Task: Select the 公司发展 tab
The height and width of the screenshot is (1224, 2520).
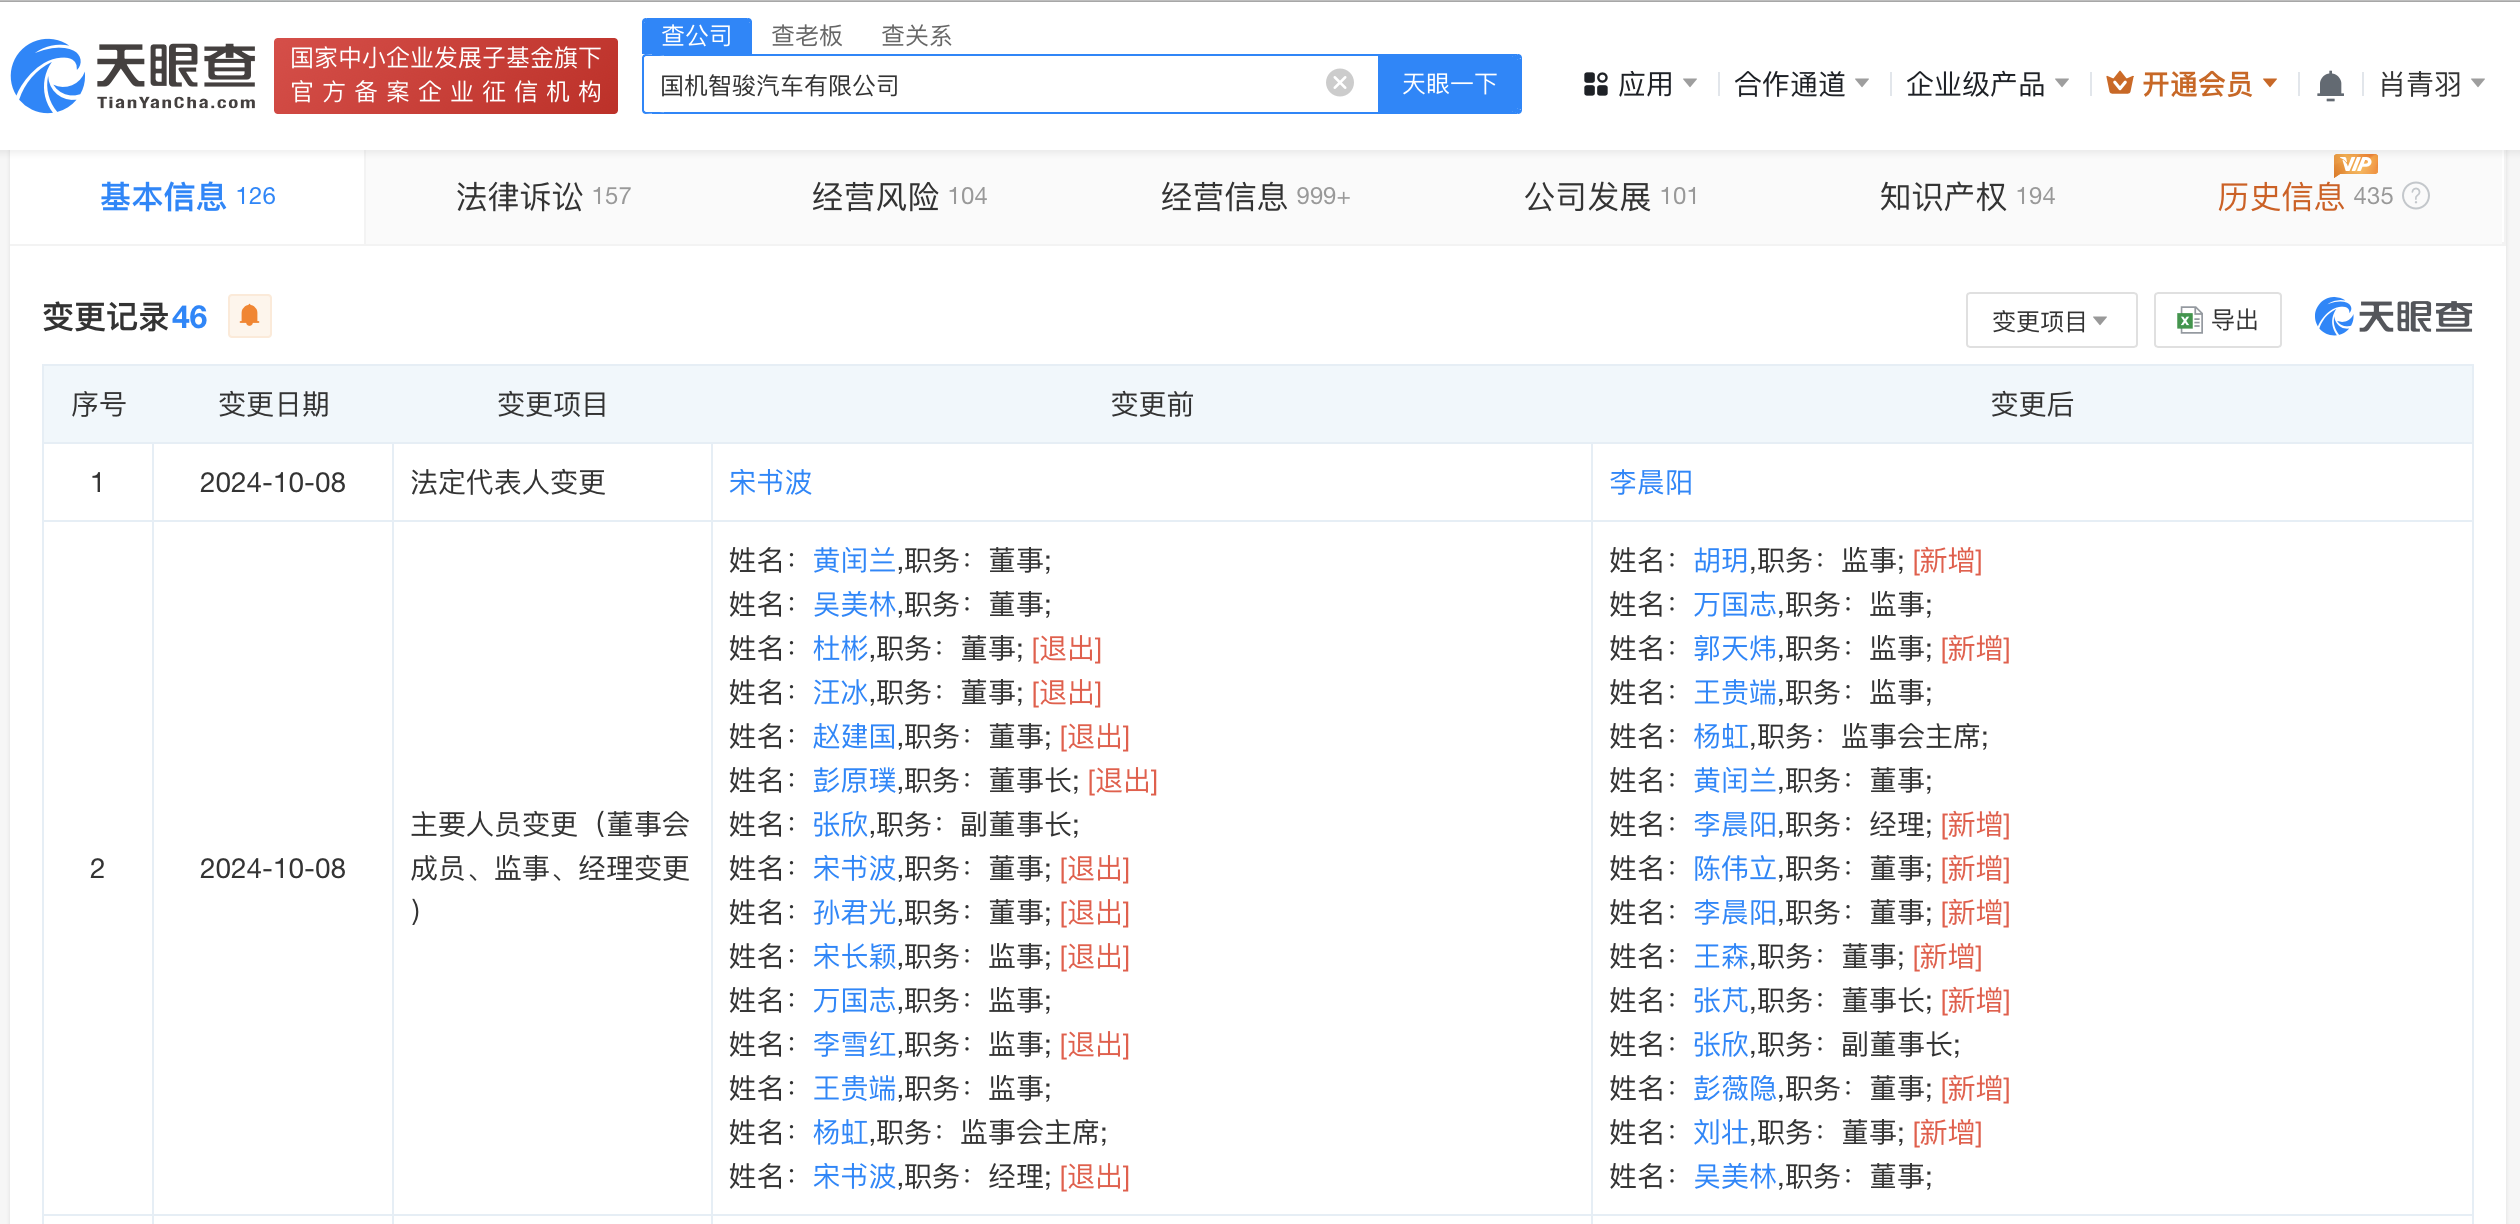Action: click(x=1611, y=197)
